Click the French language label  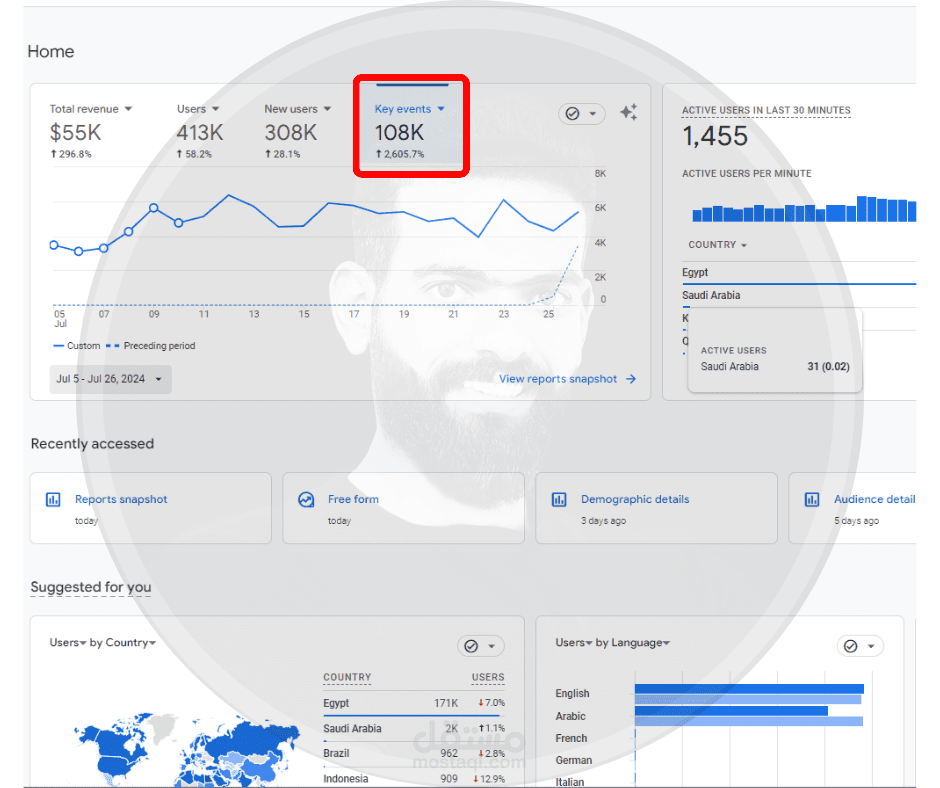click(x=571, y=738)
